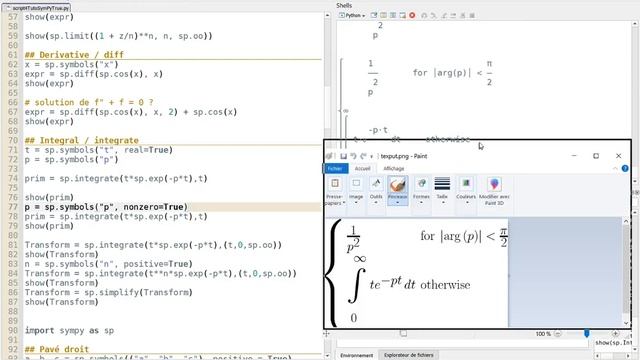Click line number 84 in the gutter
640x360 pixels.
click(x=13, y=273)
